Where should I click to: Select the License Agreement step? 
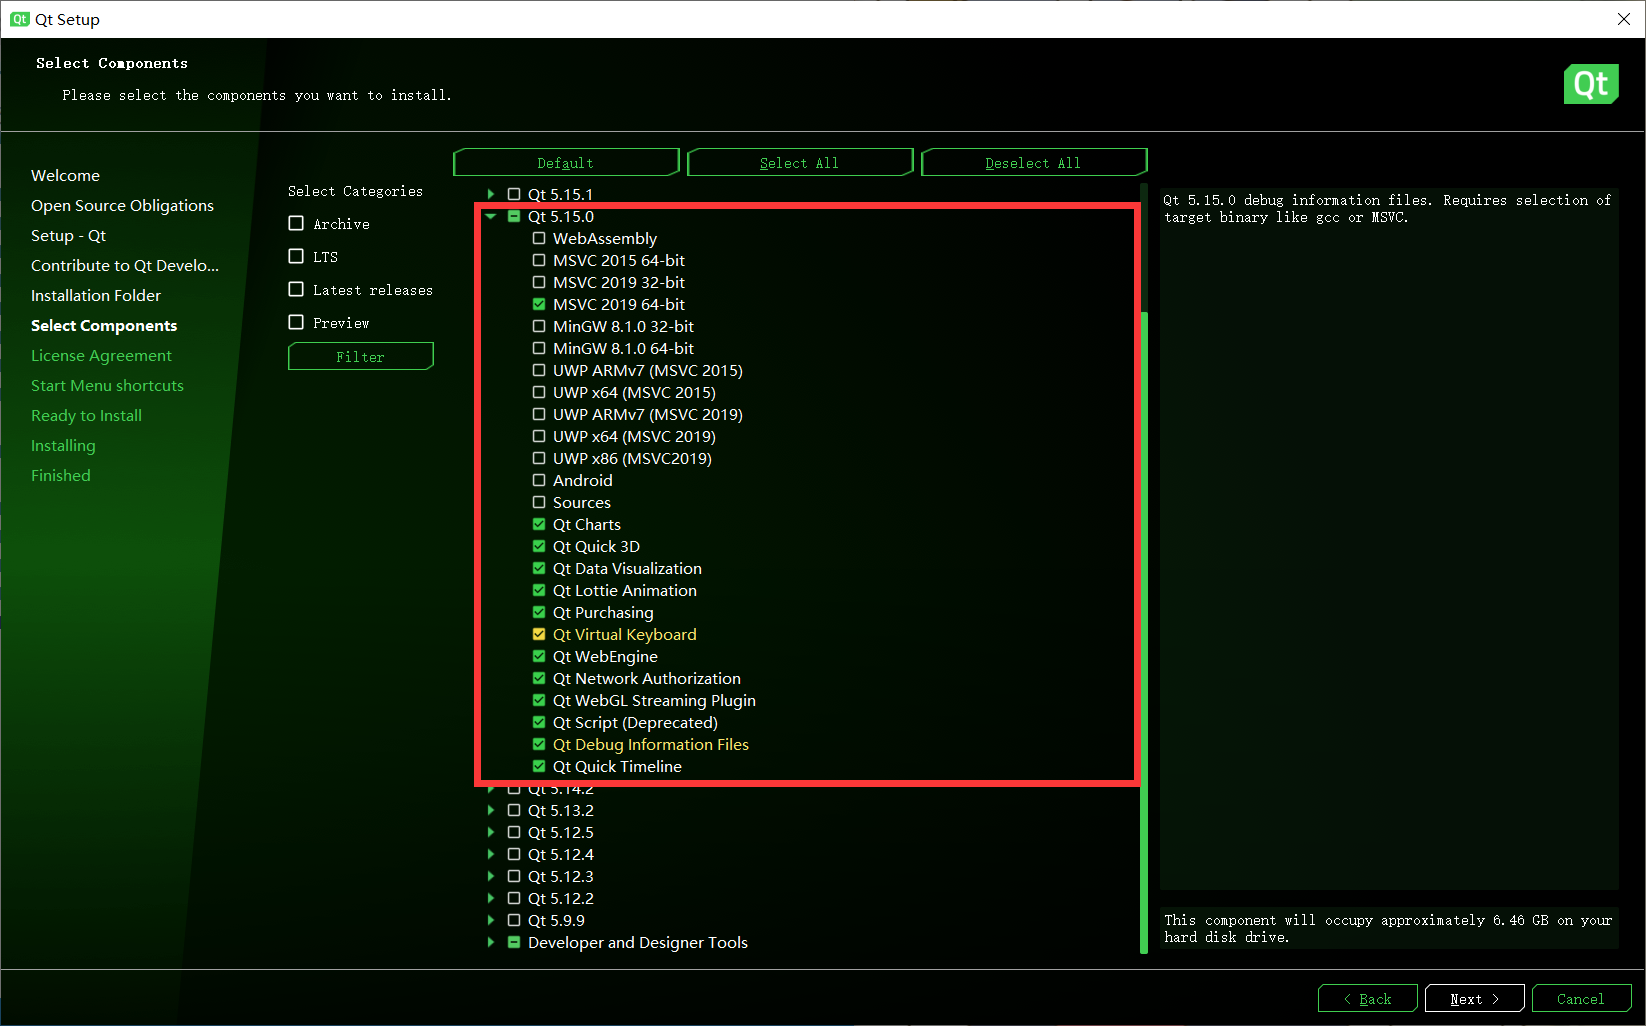point(101,355)
